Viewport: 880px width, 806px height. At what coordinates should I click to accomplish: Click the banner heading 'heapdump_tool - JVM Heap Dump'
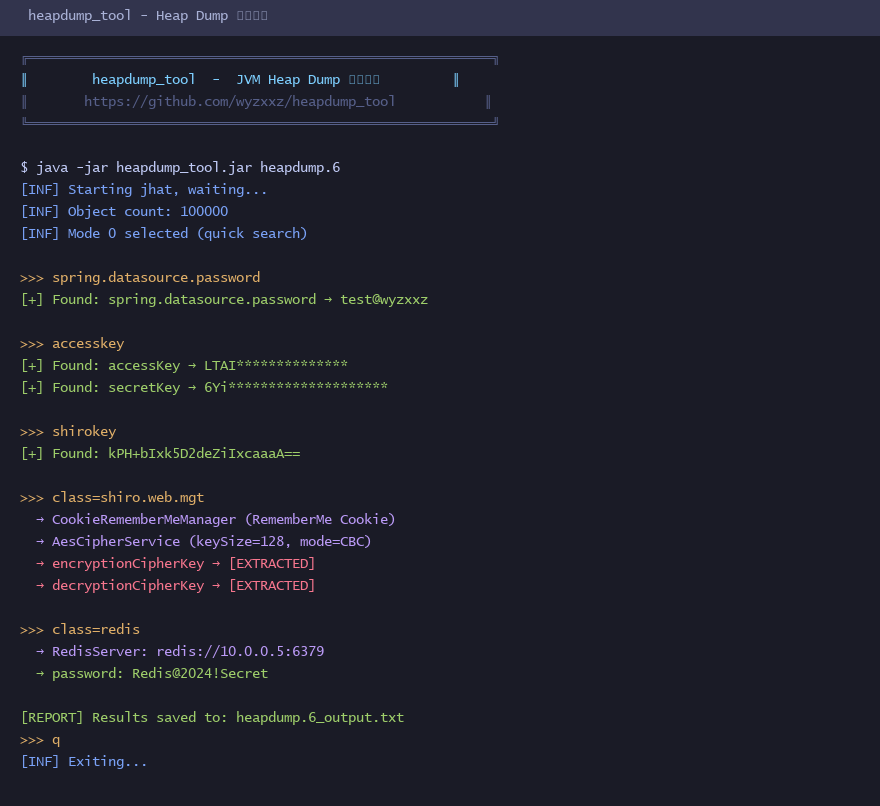[236, 80]
